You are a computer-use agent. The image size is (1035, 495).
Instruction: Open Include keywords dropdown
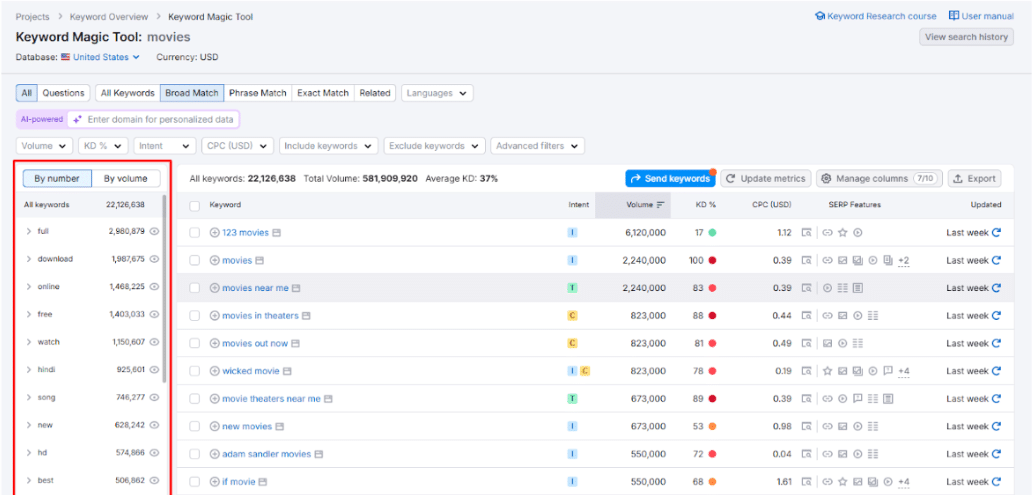coord(329,146)
